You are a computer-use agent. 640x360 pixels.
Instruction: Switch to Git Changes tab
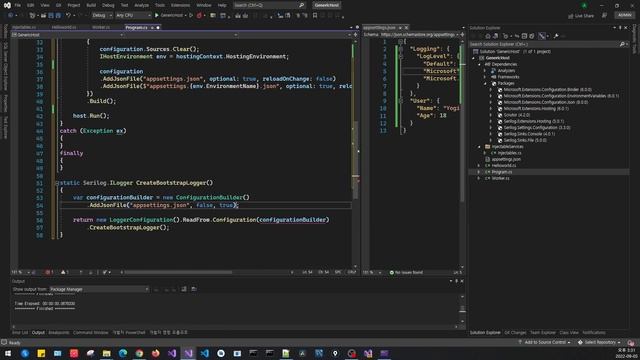pyautogui.click(x=515, y=332)
